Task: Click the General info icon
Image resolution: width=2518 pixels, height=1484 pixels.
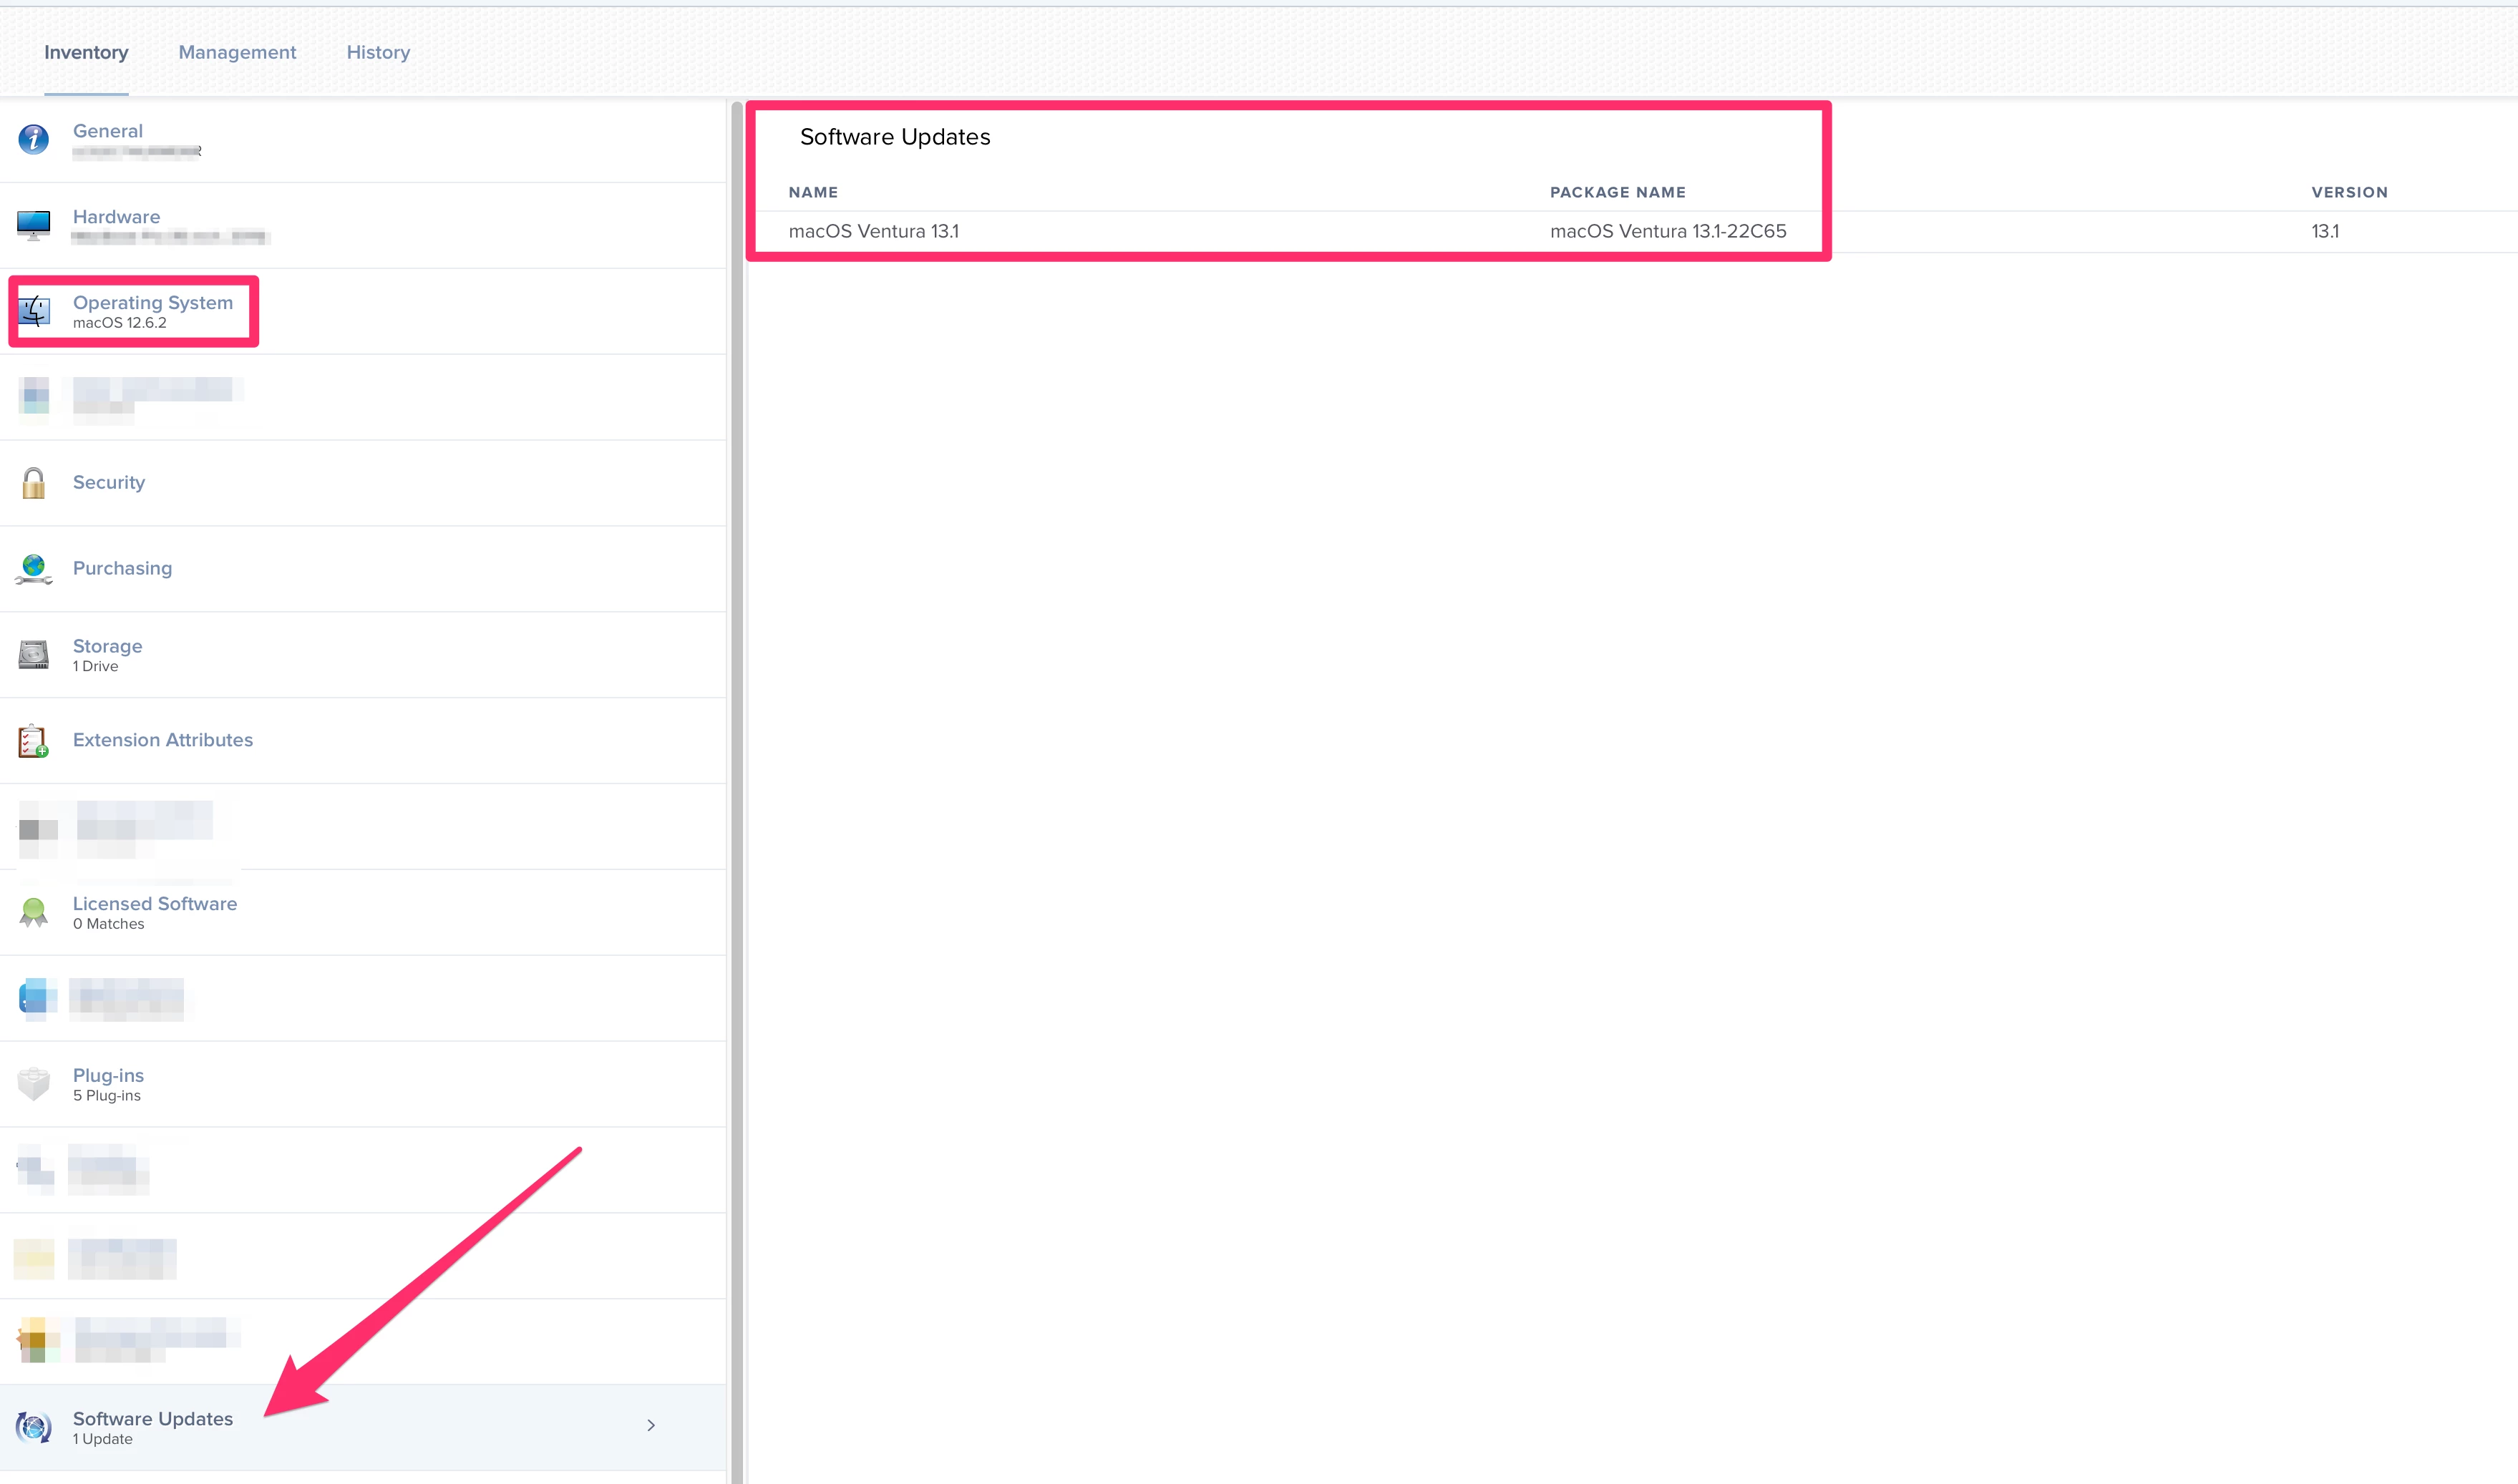Action: 34,139
